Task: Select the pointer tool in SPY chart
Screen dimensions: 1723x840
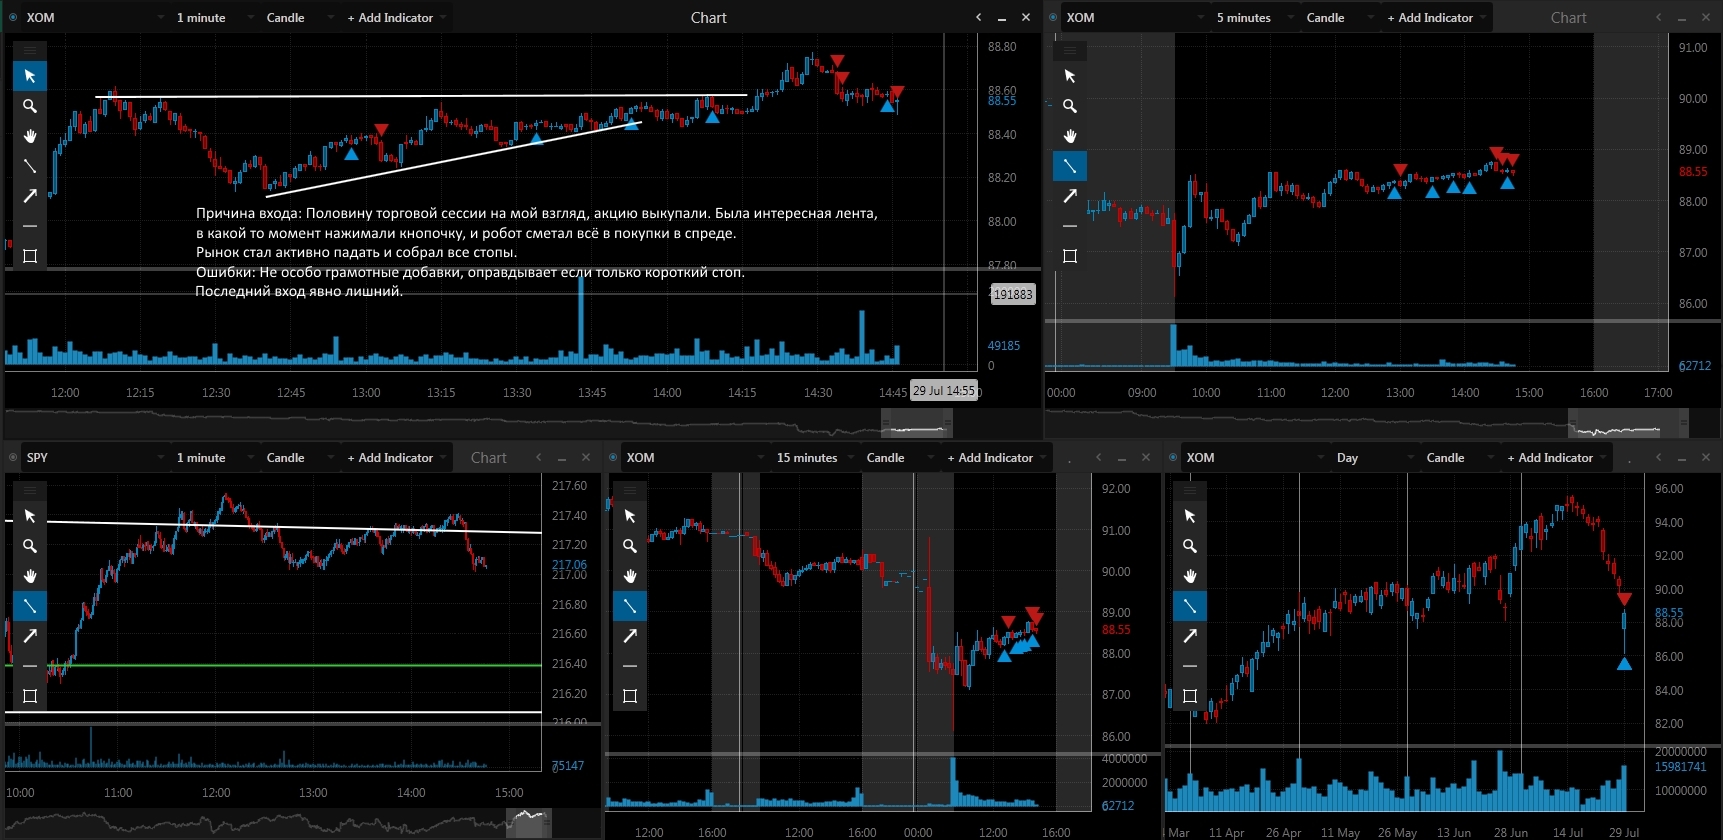Action: pos(30,516)
